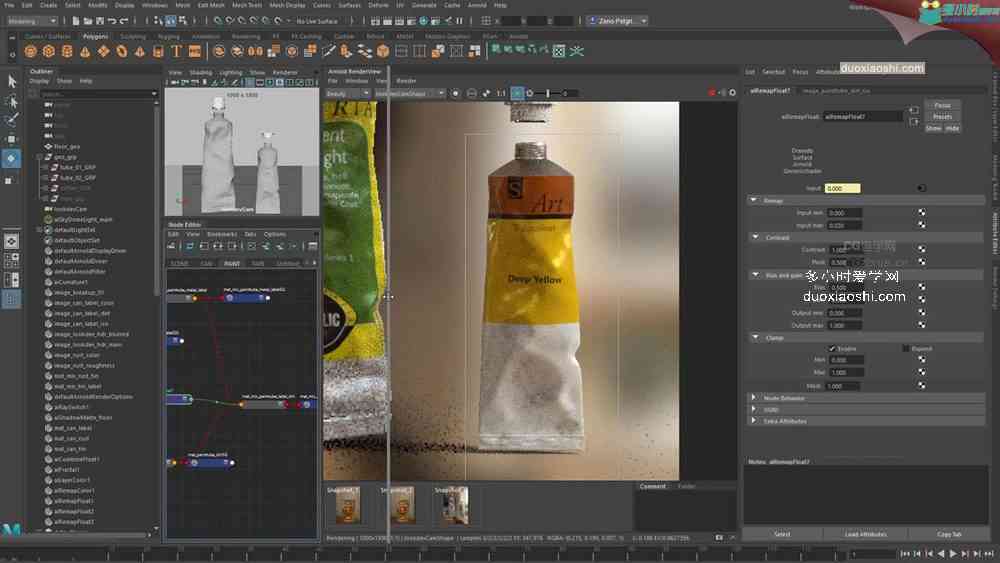Click the undo arrow in status line
Viewport: 1000px width, 563px height.
point(112,21)
